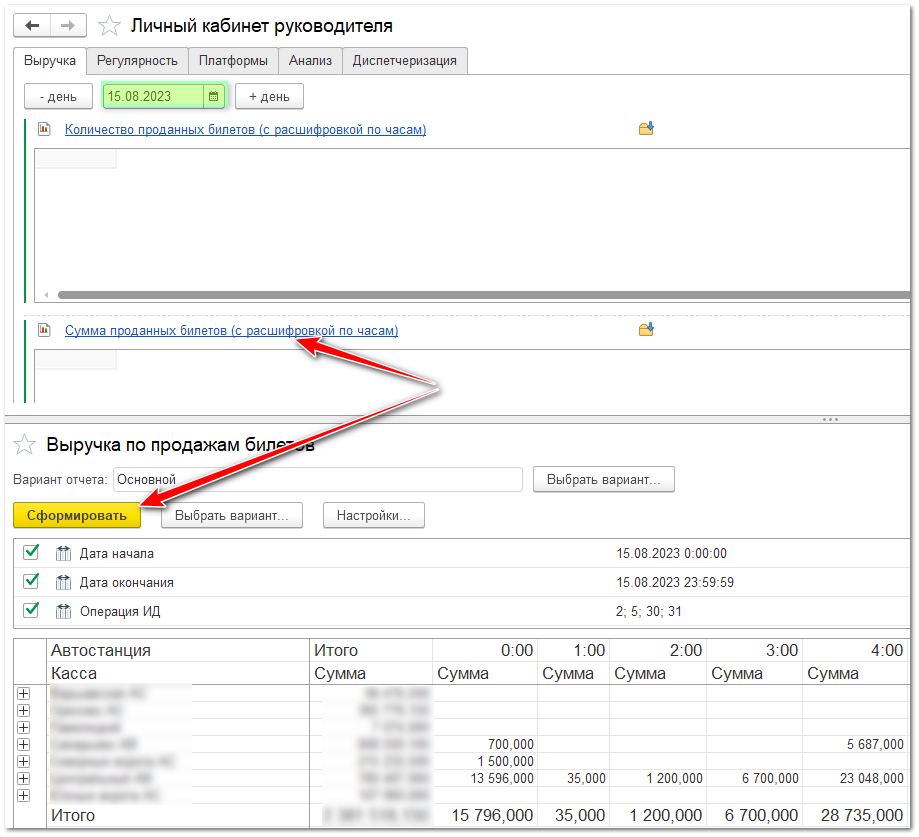This screenshot has width=919, height=837.
Task: Click folder icon beside Сумма проданных билетов
Action: pyautogui.click(x=646, y=330)
